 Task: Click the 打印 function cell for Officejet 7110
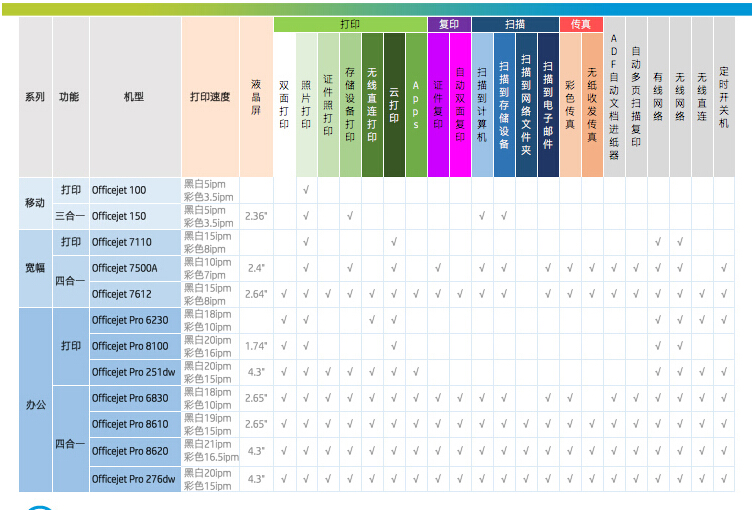70,242
